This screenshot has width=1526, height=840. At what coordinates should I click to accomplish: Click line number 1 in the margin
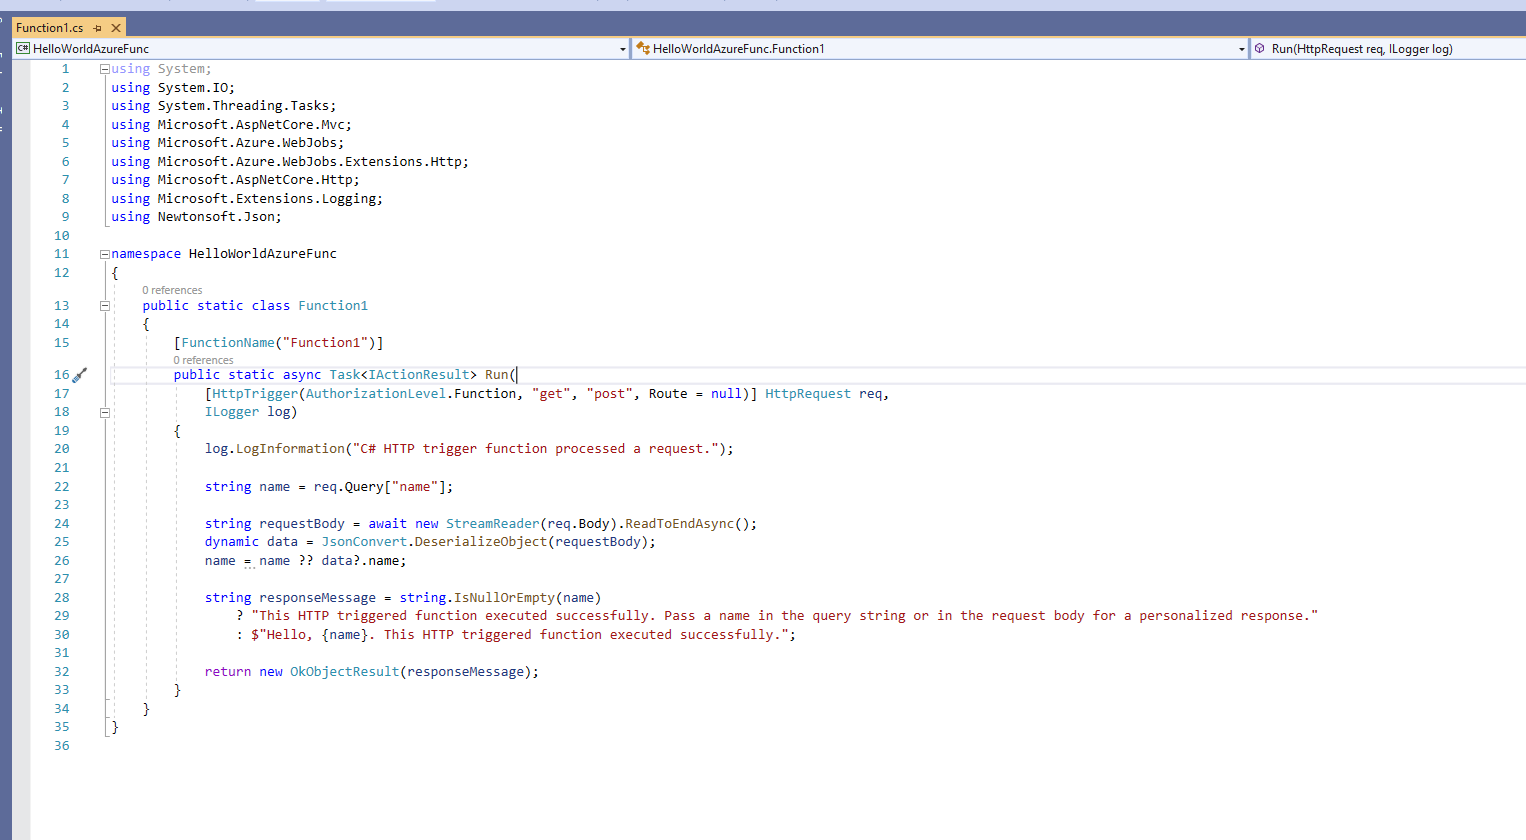(65, 69)
